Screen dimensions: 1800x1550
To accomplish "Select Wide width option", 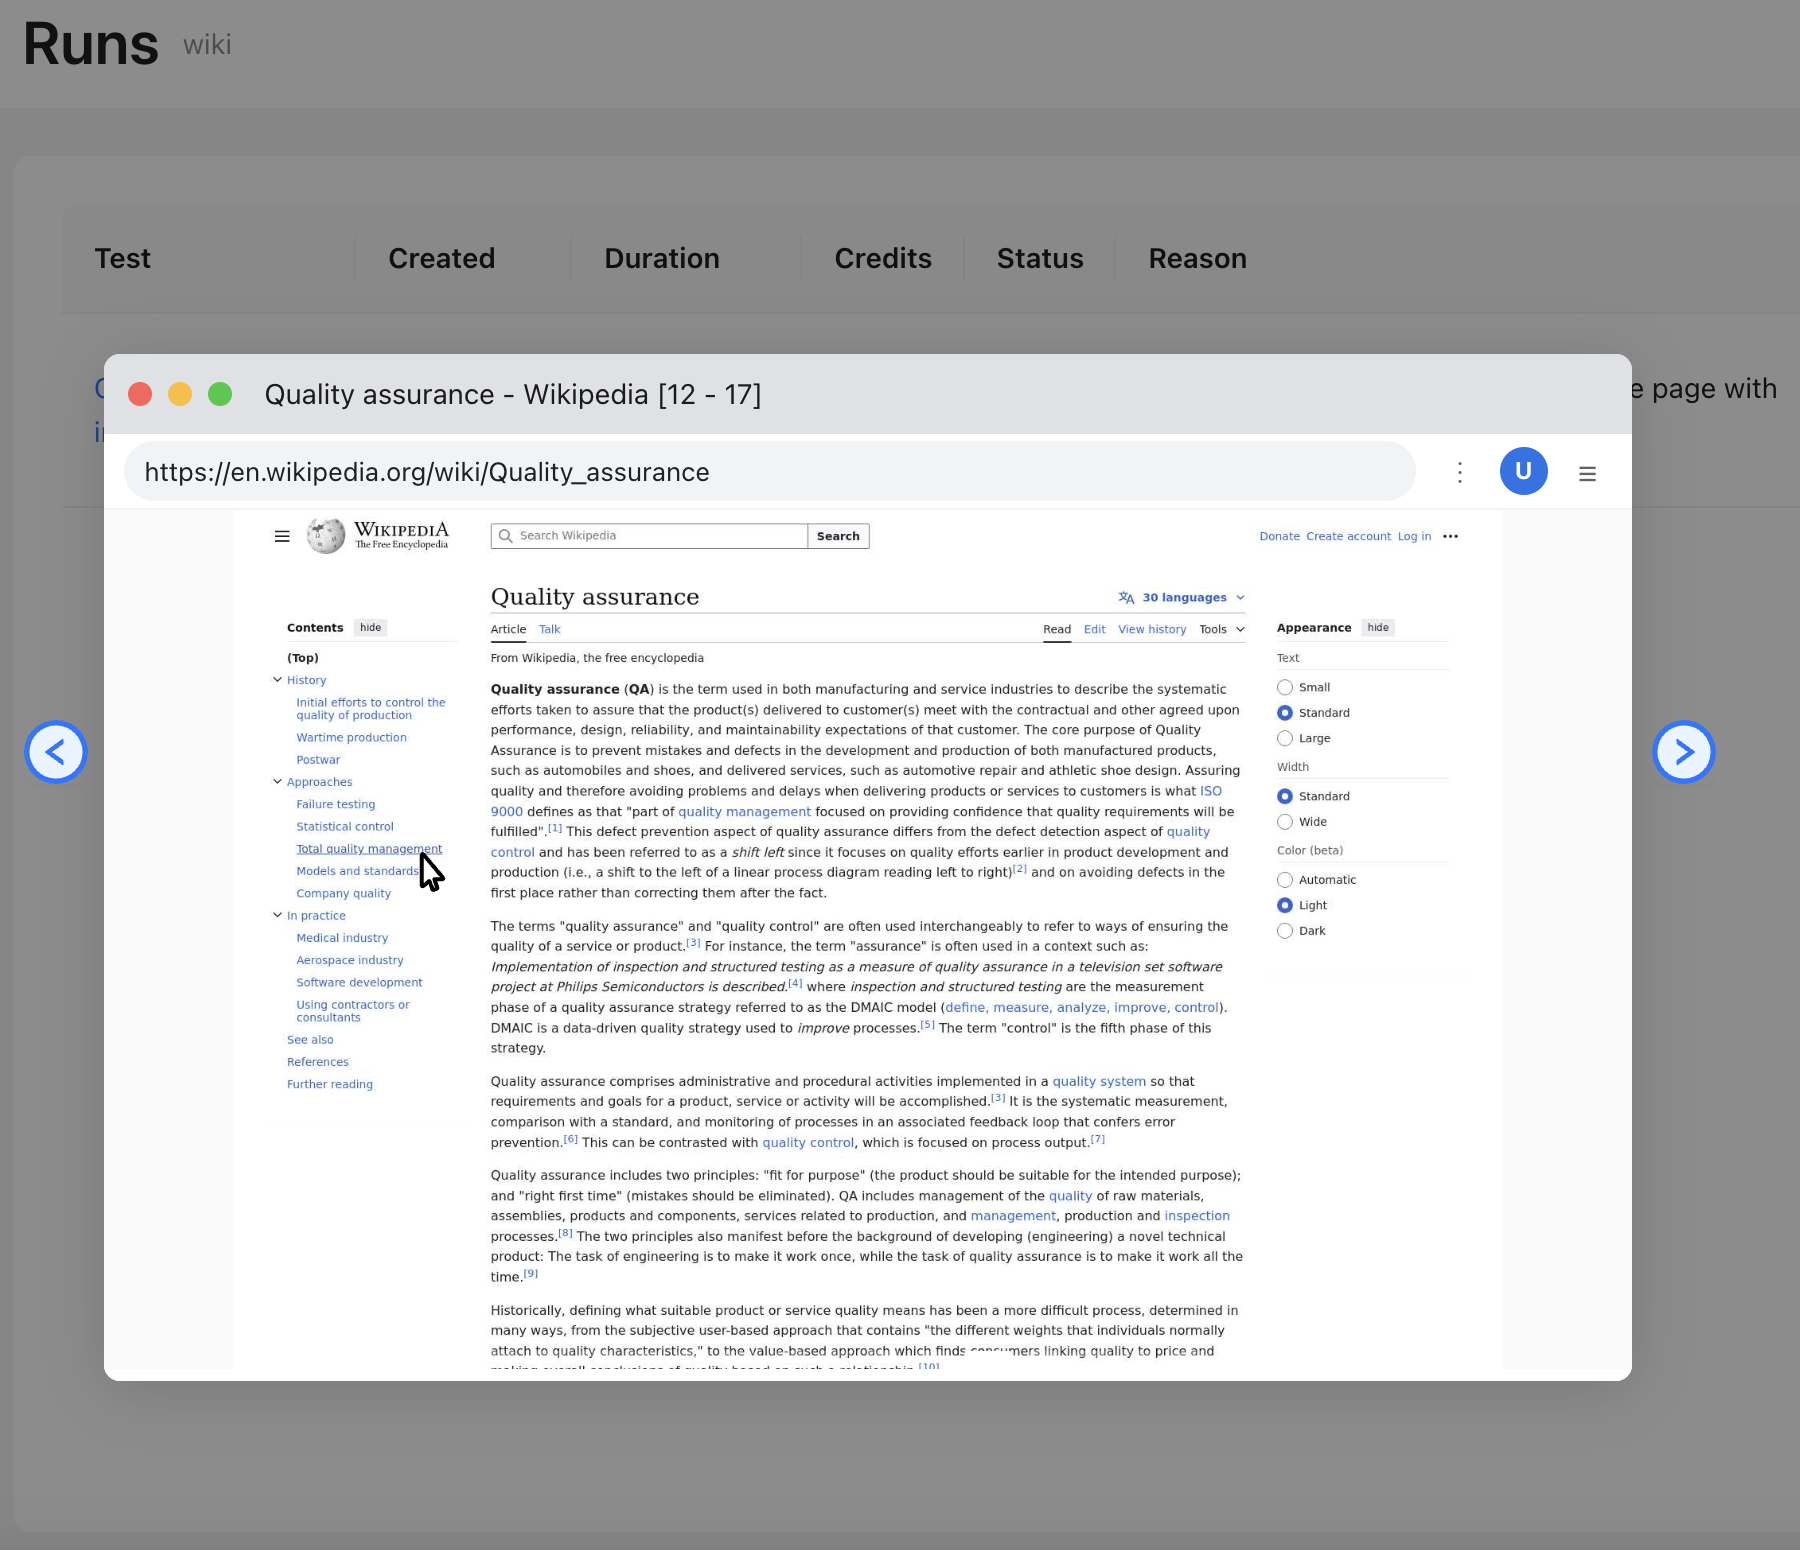I will tap(1285, 822).
